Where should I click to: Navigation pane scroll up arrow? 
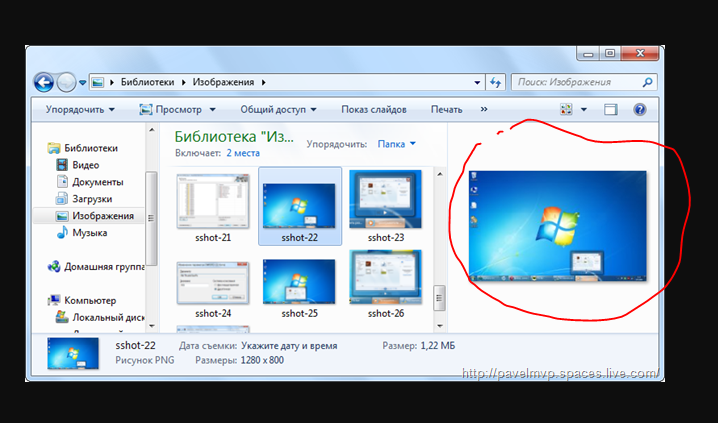point(152,130)
